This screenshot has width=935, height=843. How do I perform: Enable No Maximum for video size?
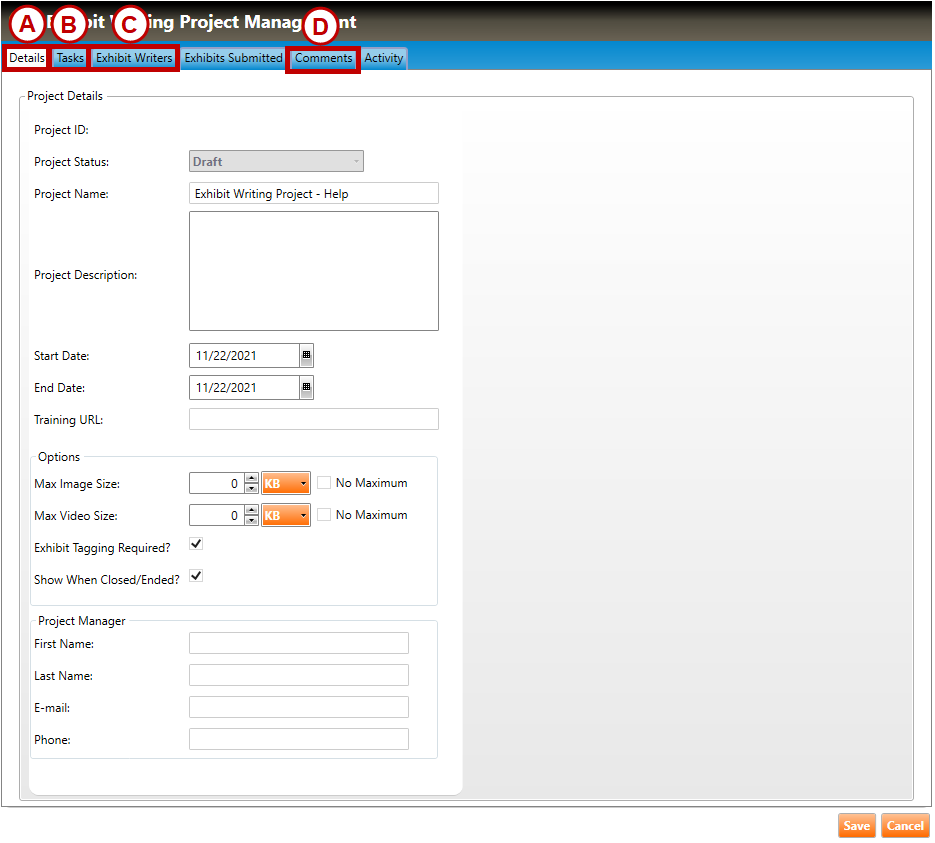pos(324,515)
